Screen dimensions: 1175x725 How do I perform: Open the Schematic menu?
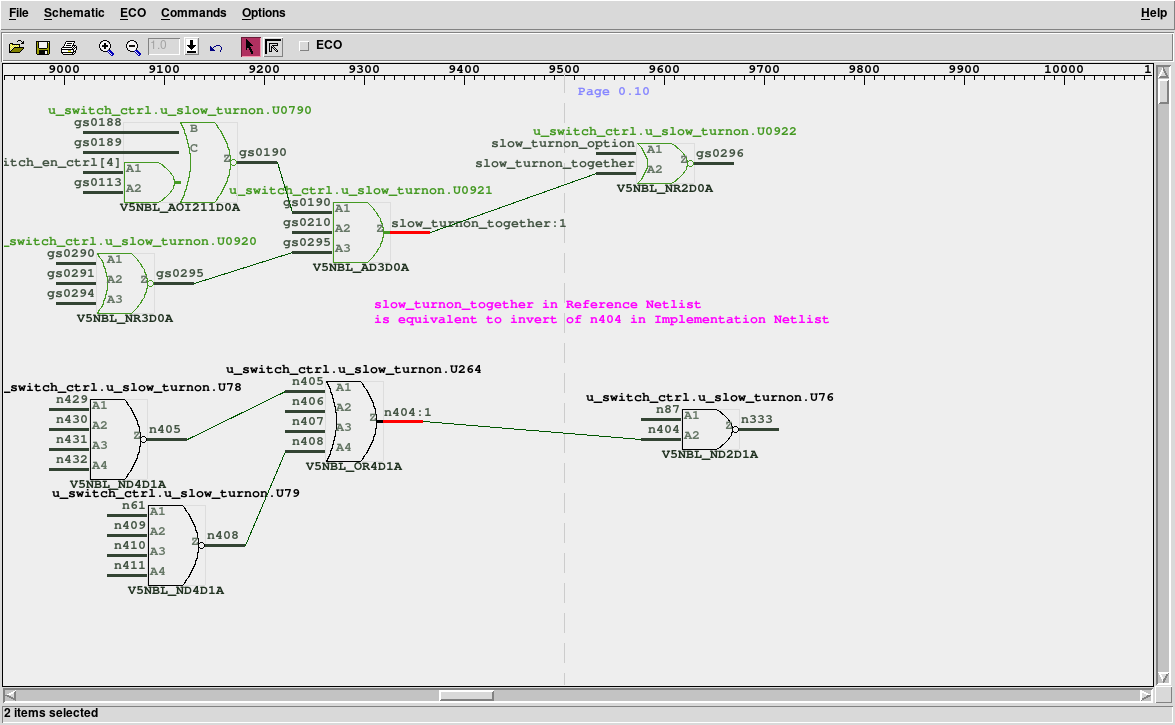pyautogui.click(x=74, y=13)
